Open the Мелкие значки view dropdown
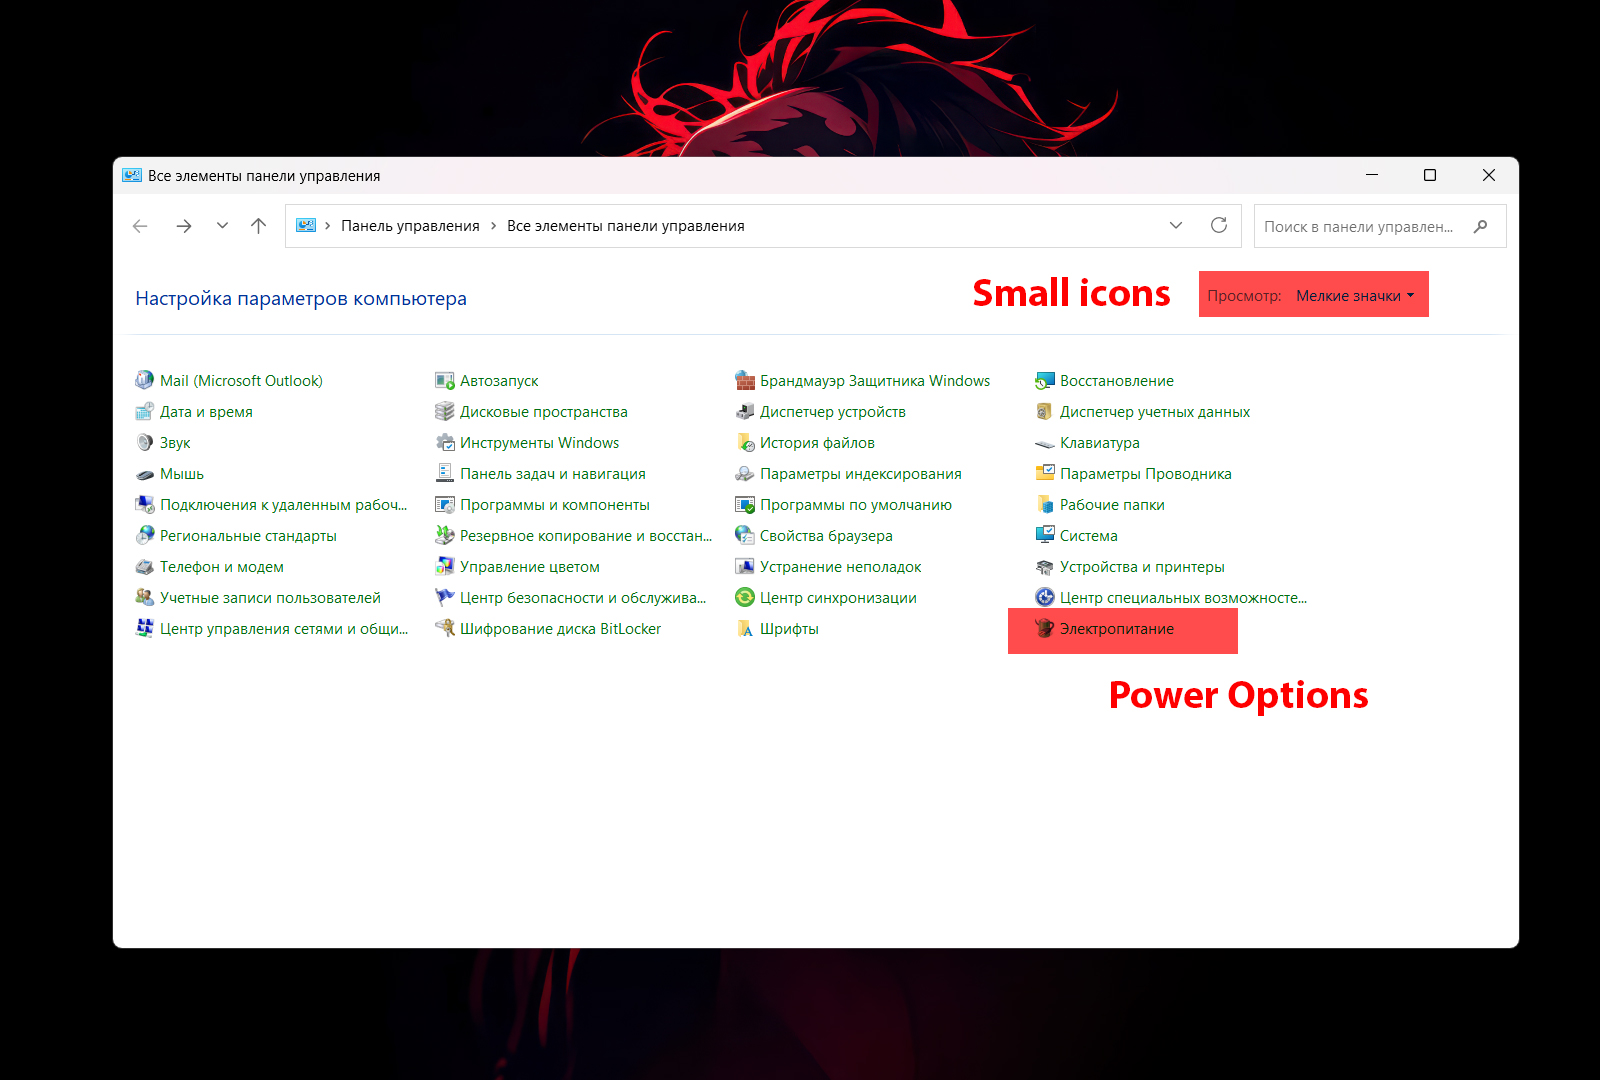Viewport: 1600px width, 1080px height. (x=1355, y=296)
